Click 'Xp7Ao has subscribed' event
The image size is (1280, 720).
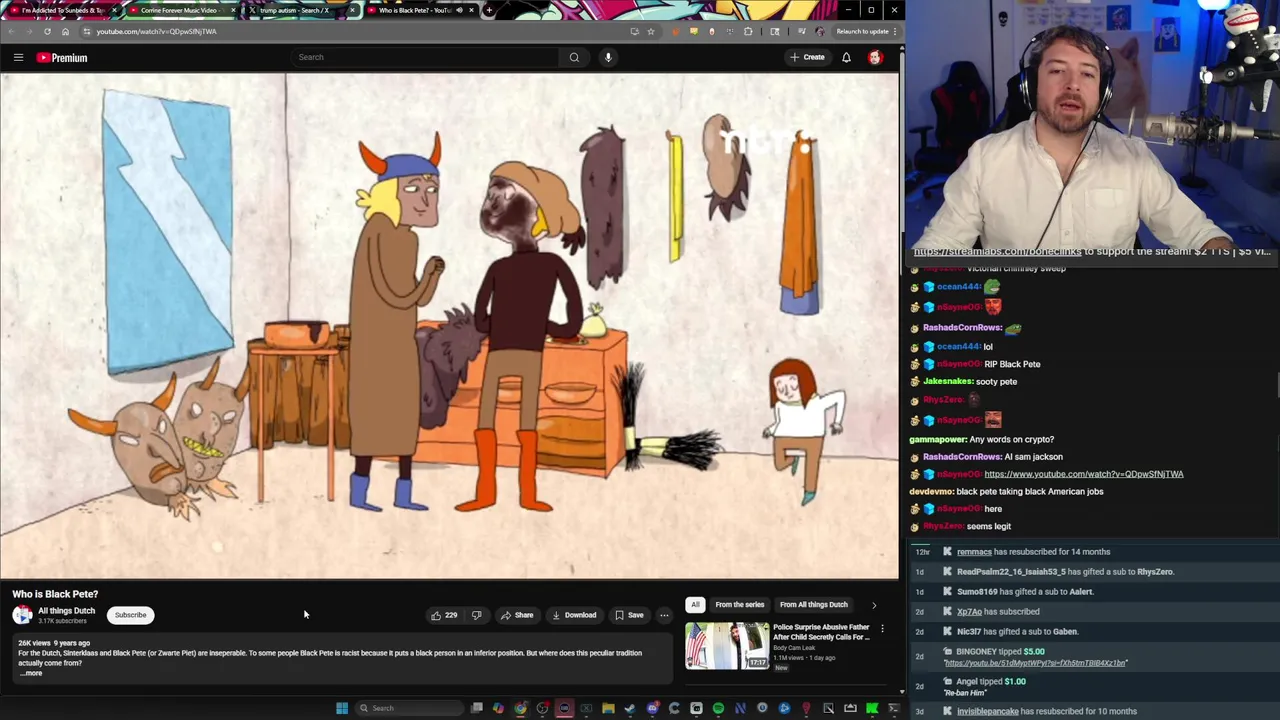point(998,612)
